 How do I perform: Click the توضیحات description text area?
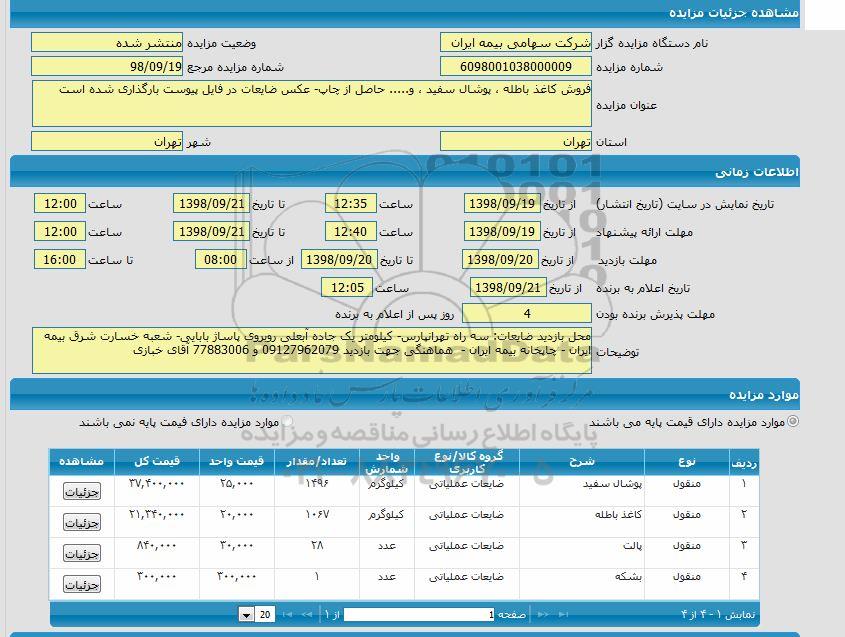[x=311, y=350]
